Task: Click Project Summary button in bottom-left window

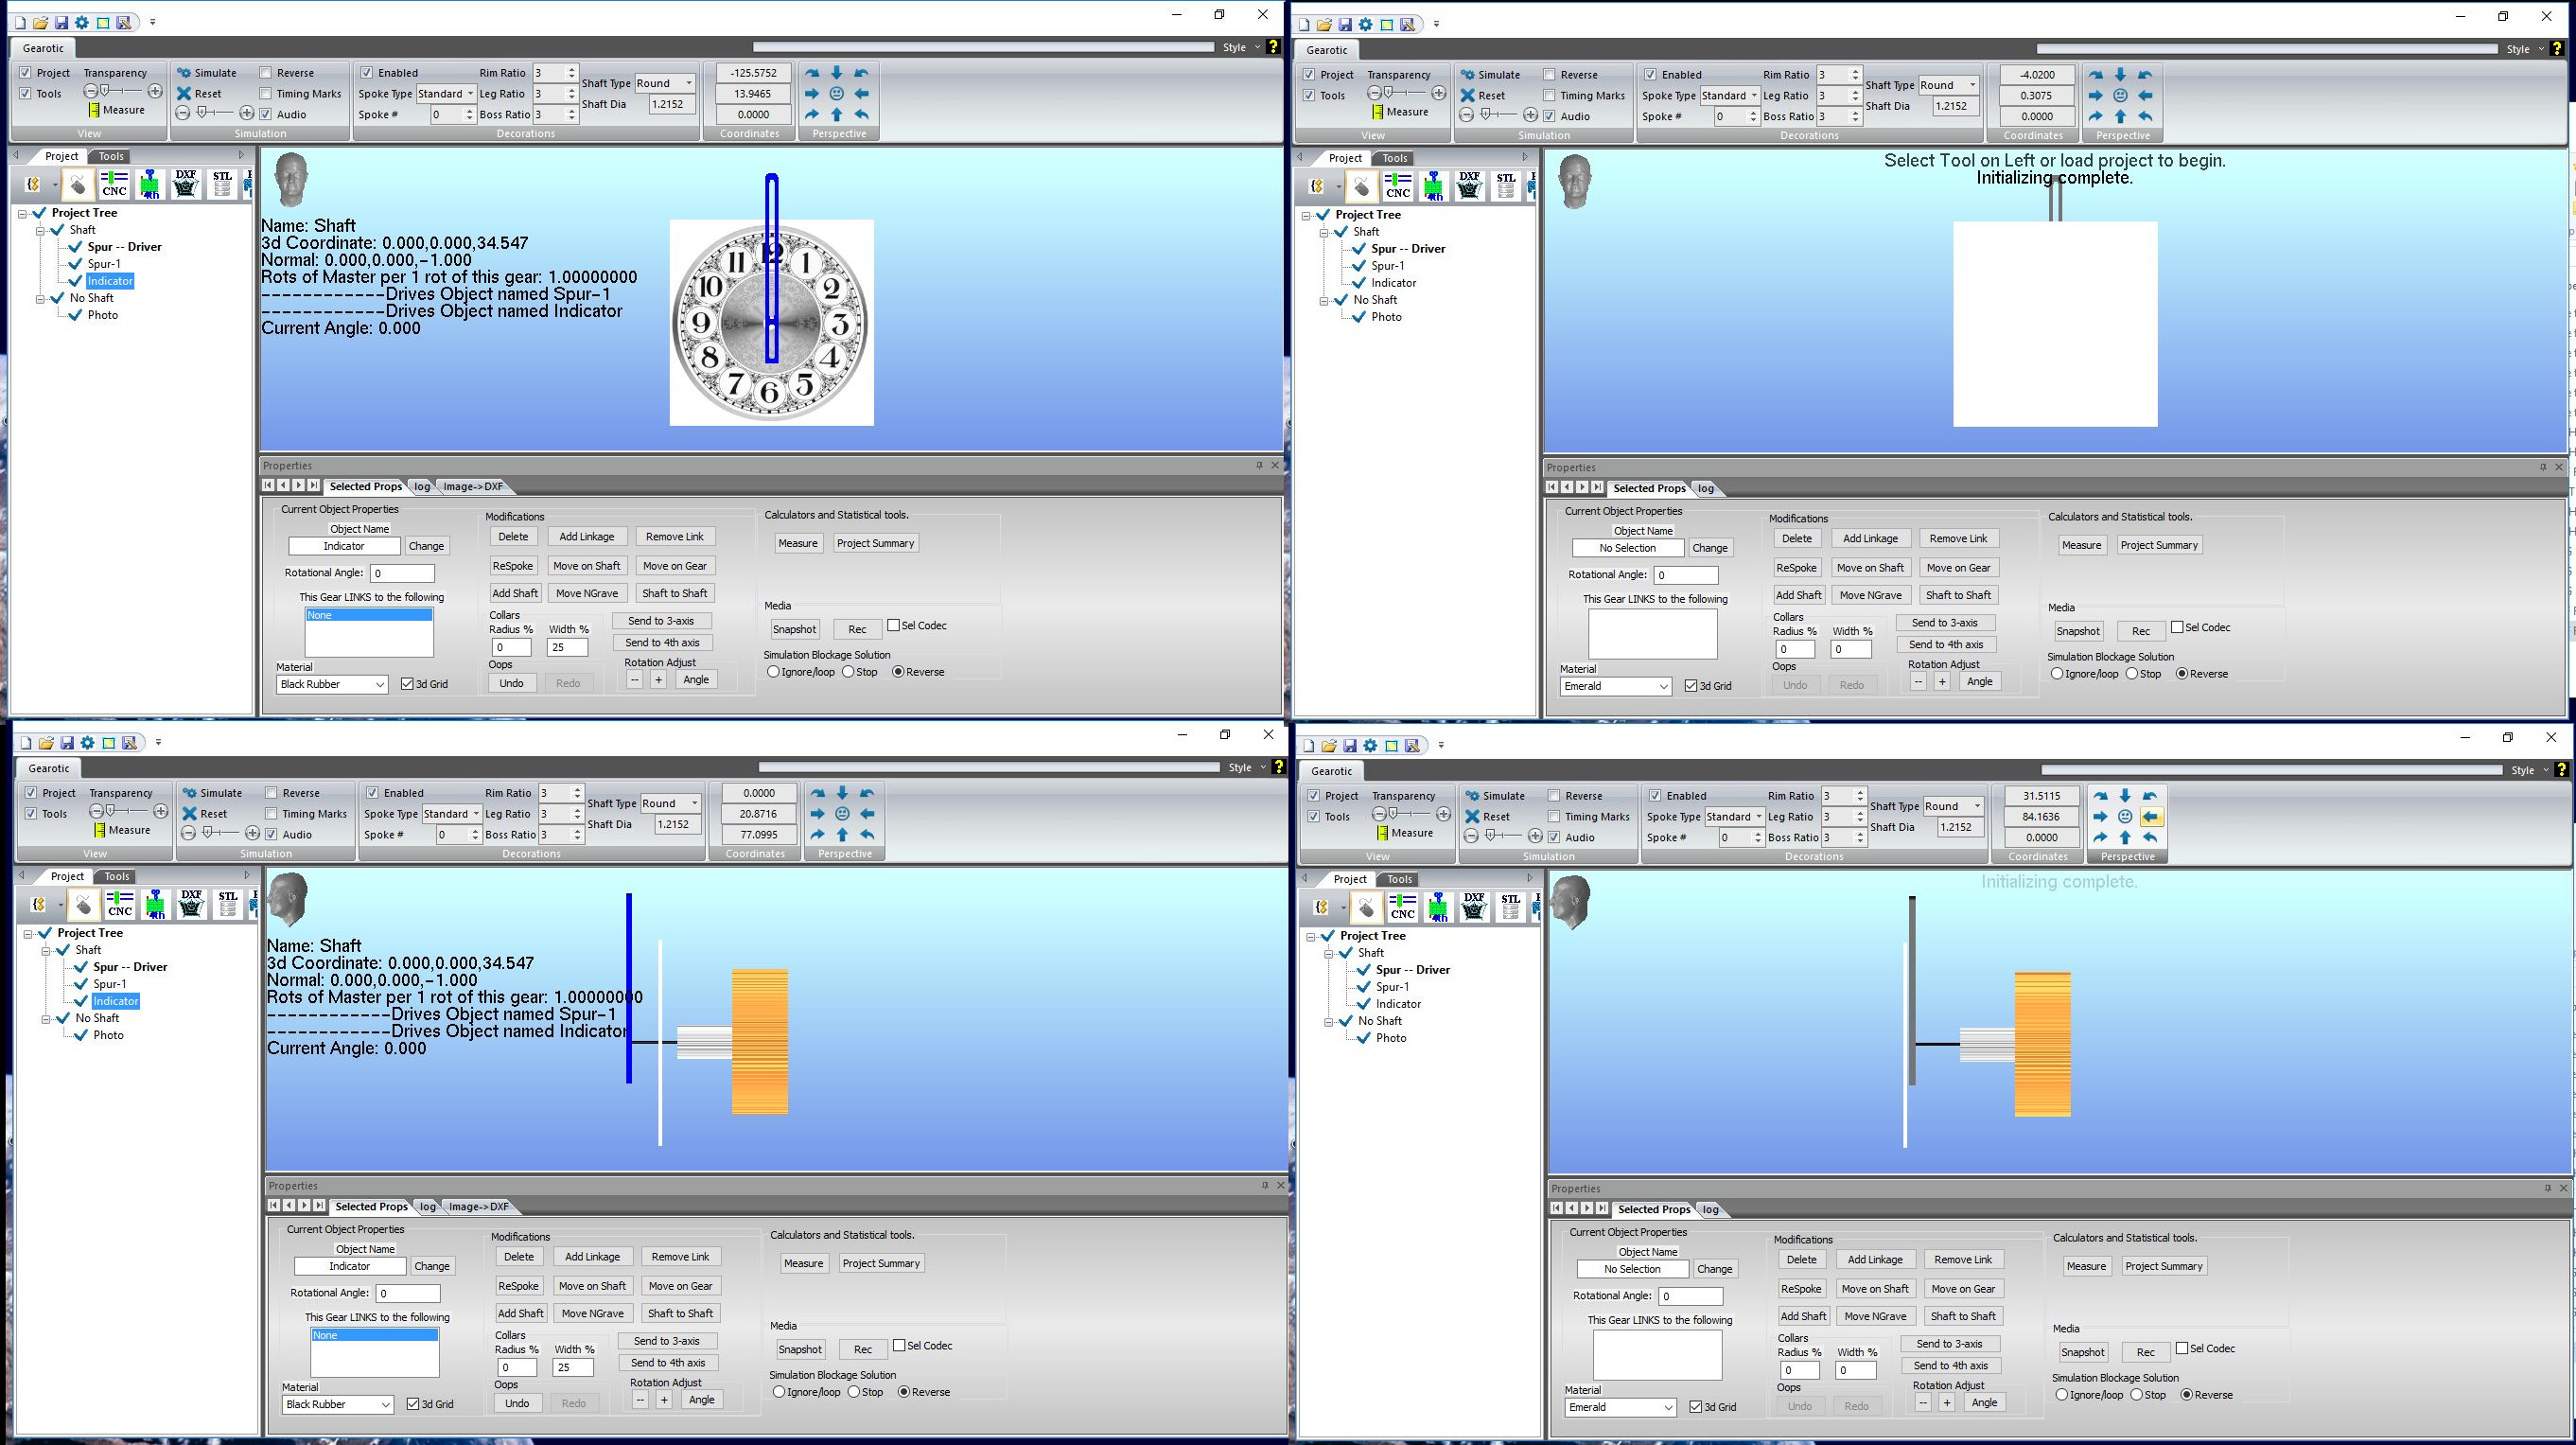Action: point(880,1263)
